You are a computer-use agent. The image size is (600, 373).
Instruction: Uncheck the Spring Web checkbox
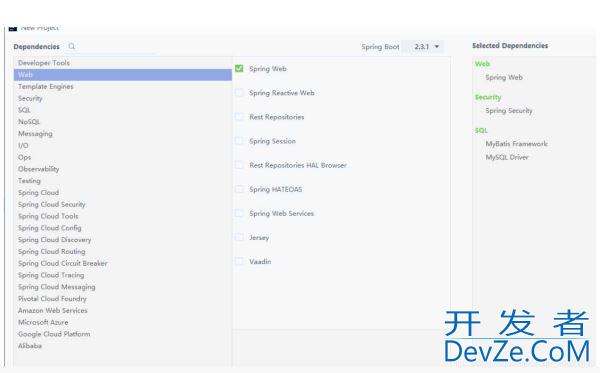click(239, 68)
